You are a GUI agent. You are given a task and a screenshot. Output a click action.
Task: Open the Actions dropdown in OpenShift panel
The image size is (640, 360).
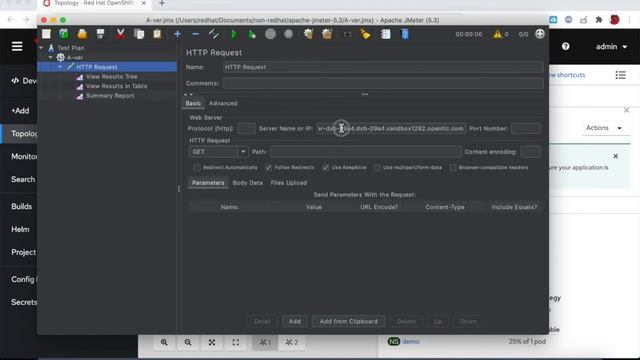point(604,128)
